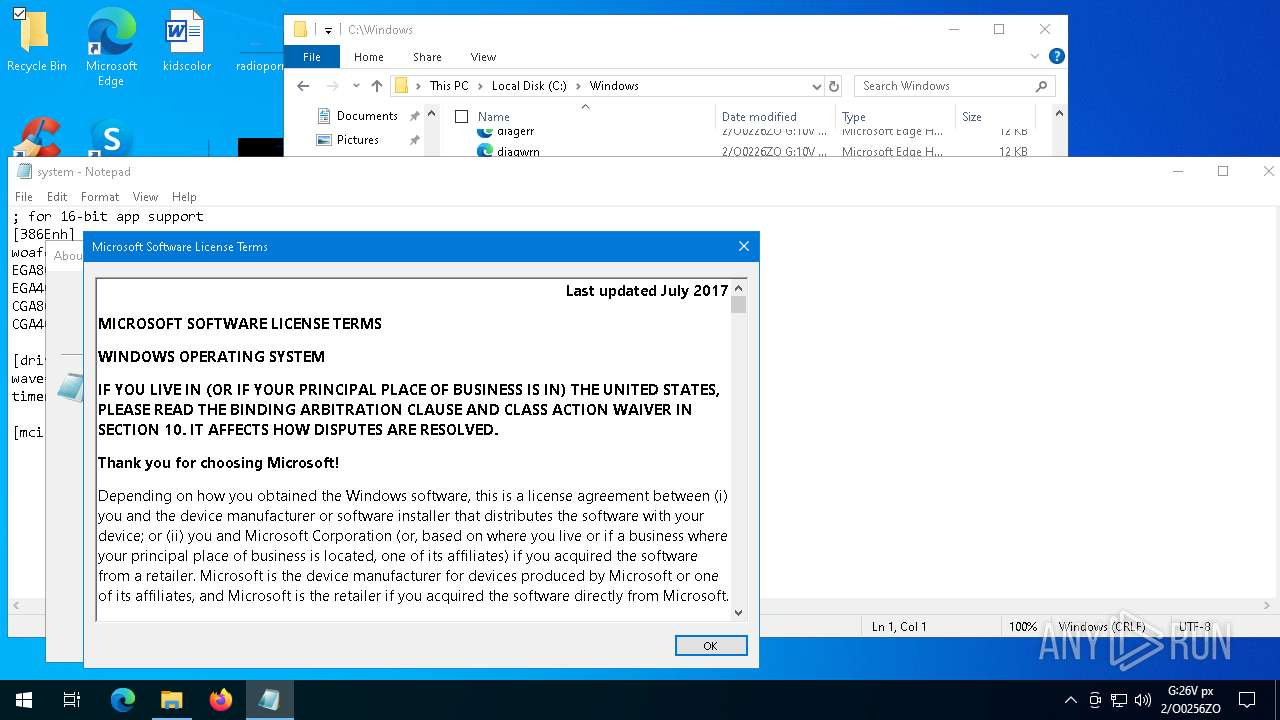
Task: Expand the address bar history dropdown
Action: click(x=816, y=86)
